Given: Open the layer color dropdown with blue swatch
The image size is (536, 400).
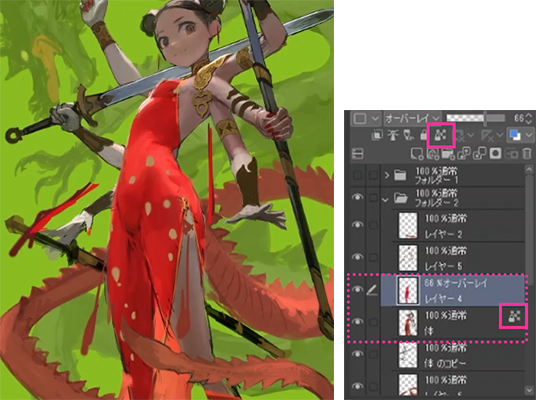Looking at the screenshot, I should [x=520, y=135].
